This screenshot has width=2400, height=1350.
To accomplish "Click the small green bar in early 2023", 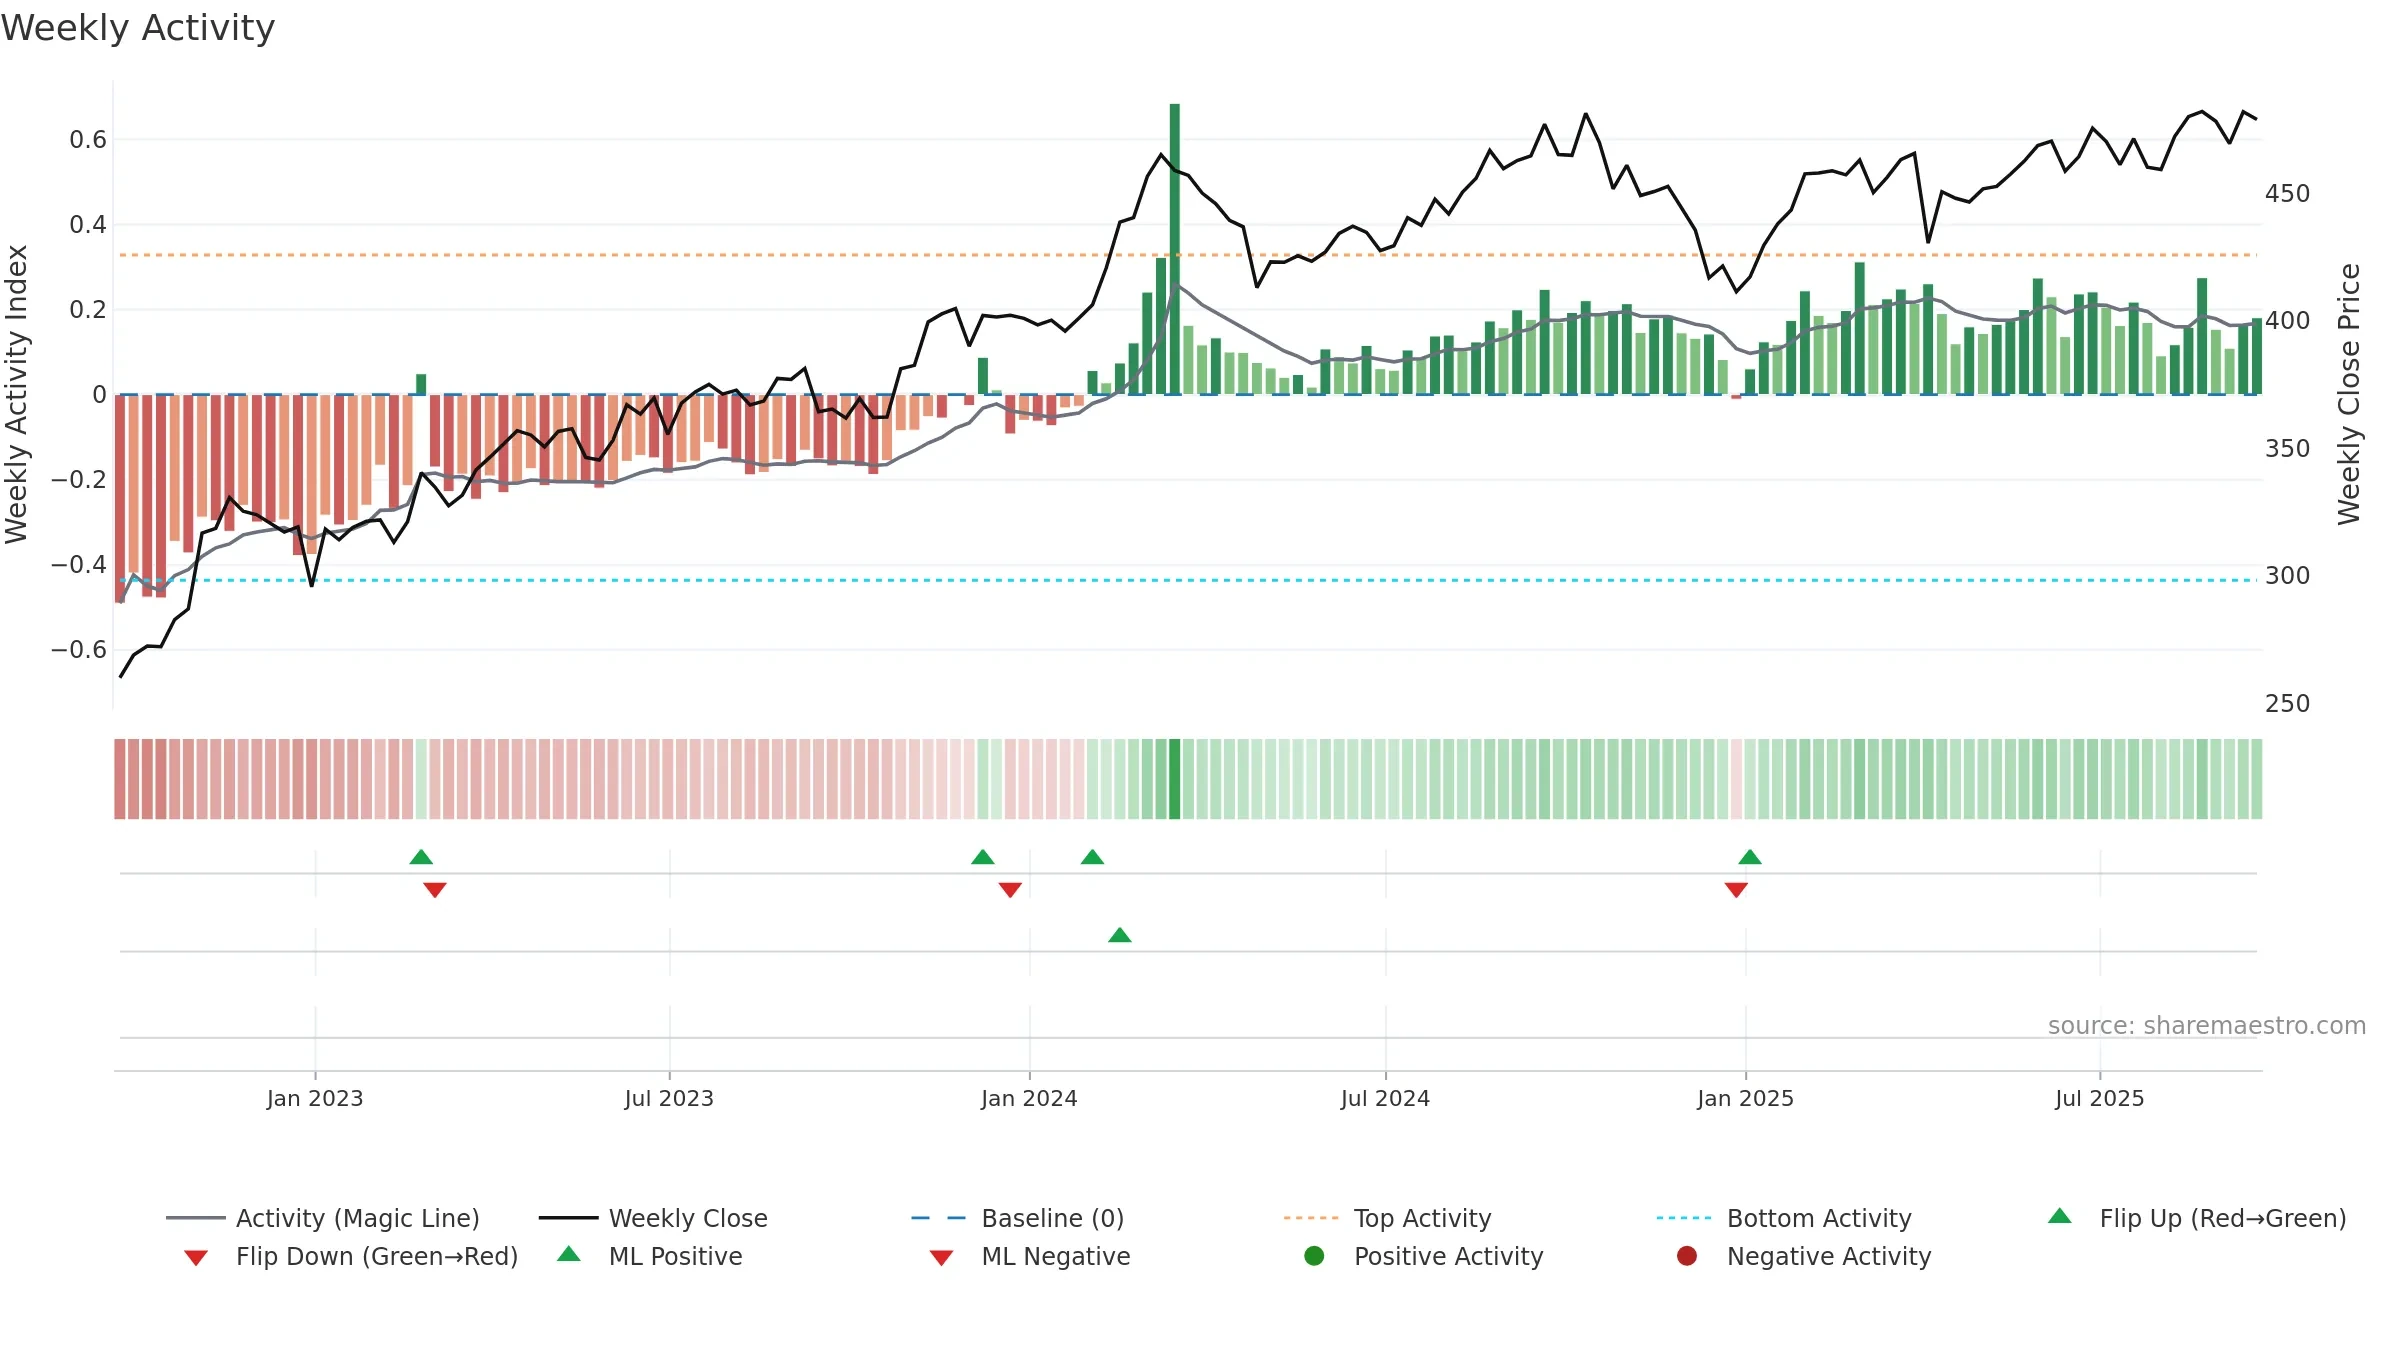I will pyautogui.click(x=421, y=384).
